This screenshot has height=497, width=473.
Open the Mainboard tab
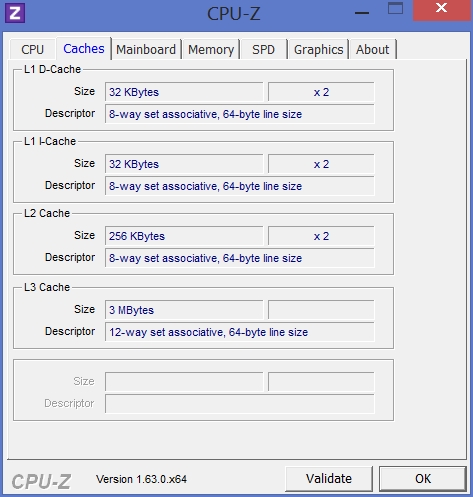pos(146,50)
